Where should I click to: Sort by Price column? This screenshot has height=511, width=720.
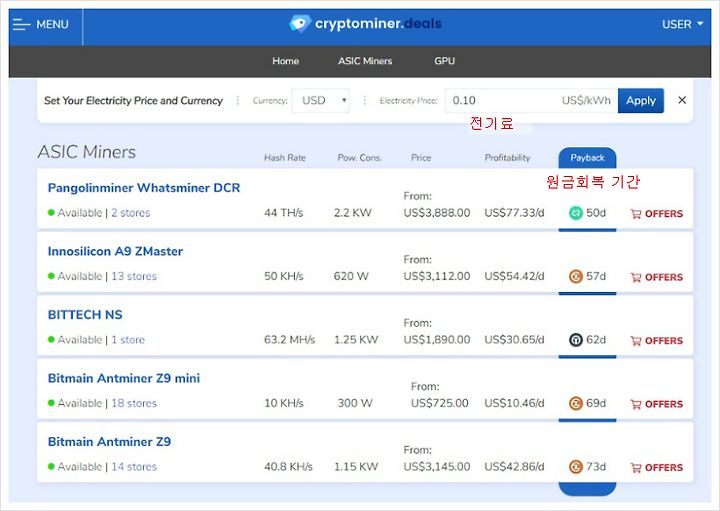click(421, 157)
